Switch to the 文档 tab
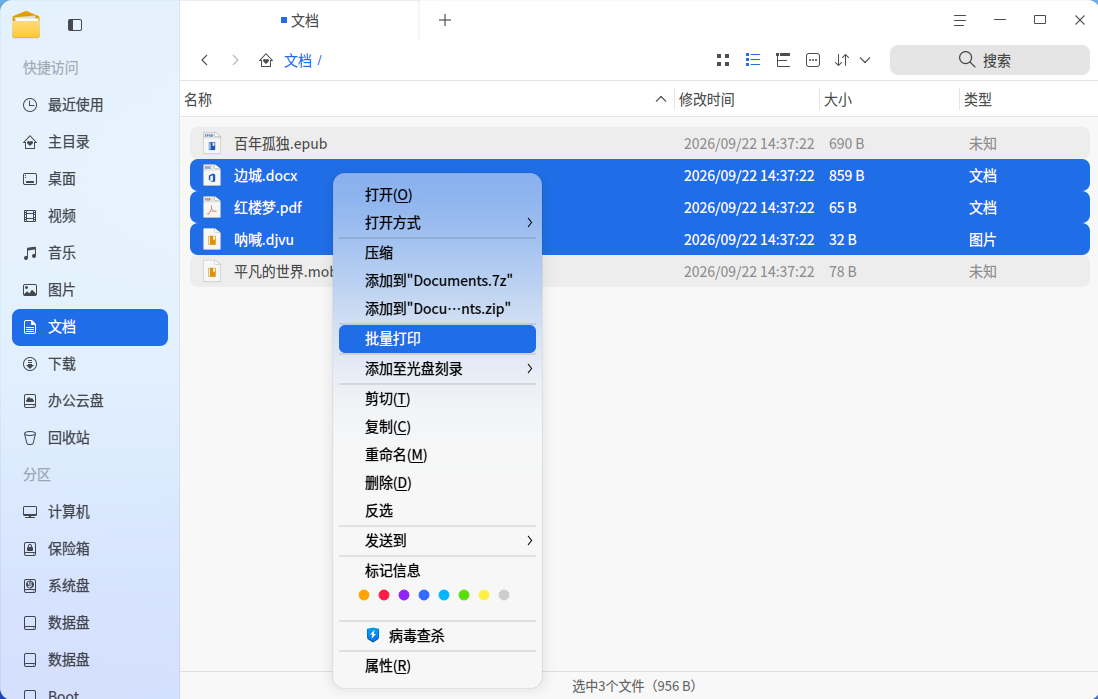 (300, 20)
